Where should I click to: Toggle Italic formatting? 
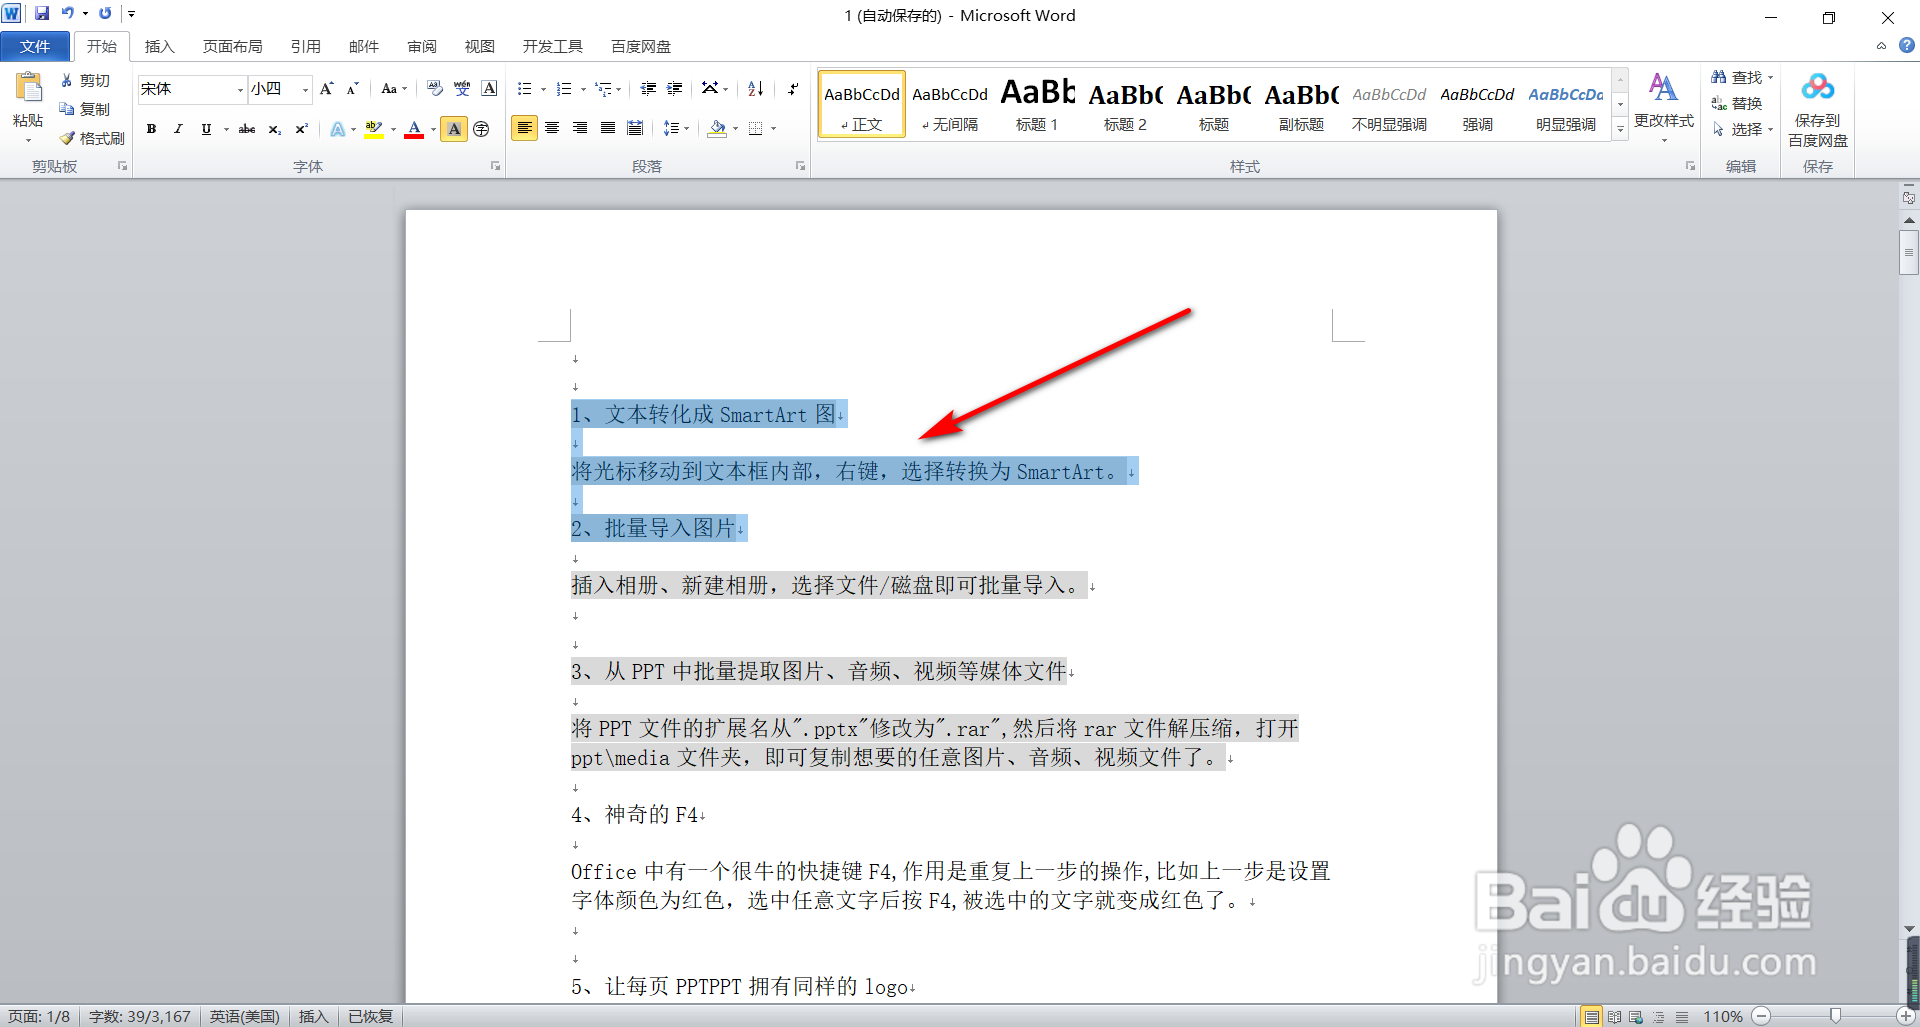tap(178, 129)
